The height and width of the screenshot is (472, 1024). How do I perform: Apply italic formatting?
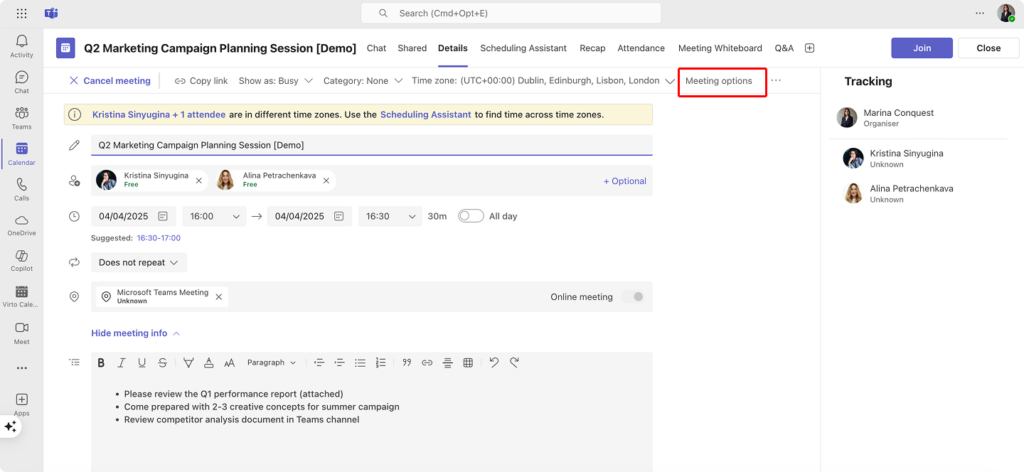pos(121,363)
